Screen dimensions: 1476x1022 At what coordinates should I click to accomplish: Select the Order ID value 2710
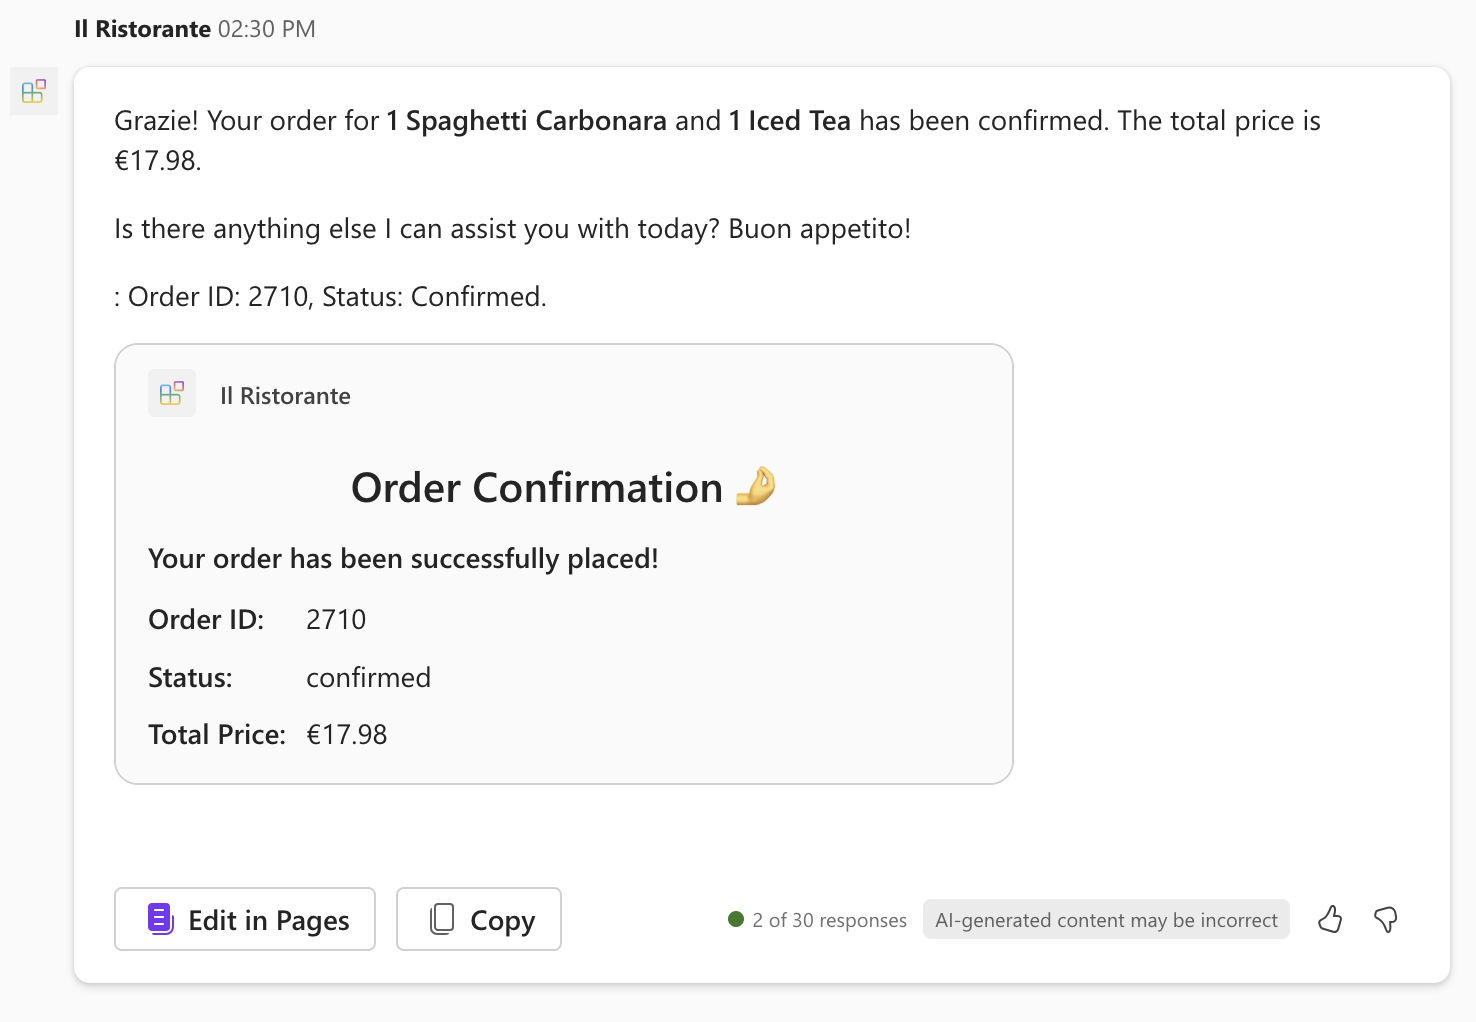click(335, 619)
